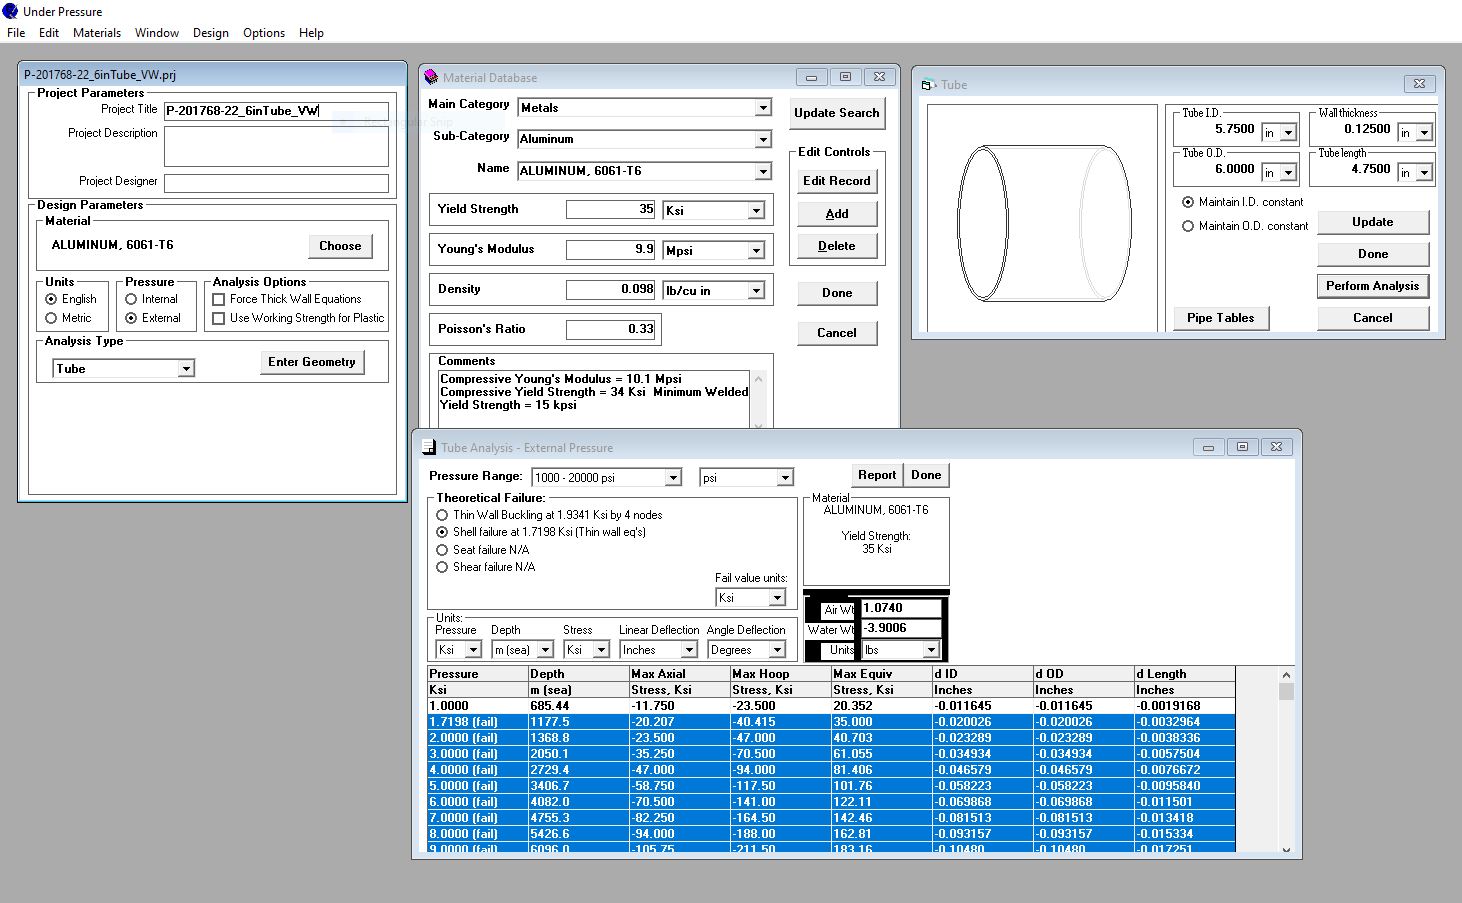The width and height of the screenshot is (1462, 903).
Task: Select Shell failure at 1.7198 Ksi option
Action: coord(442,532)
